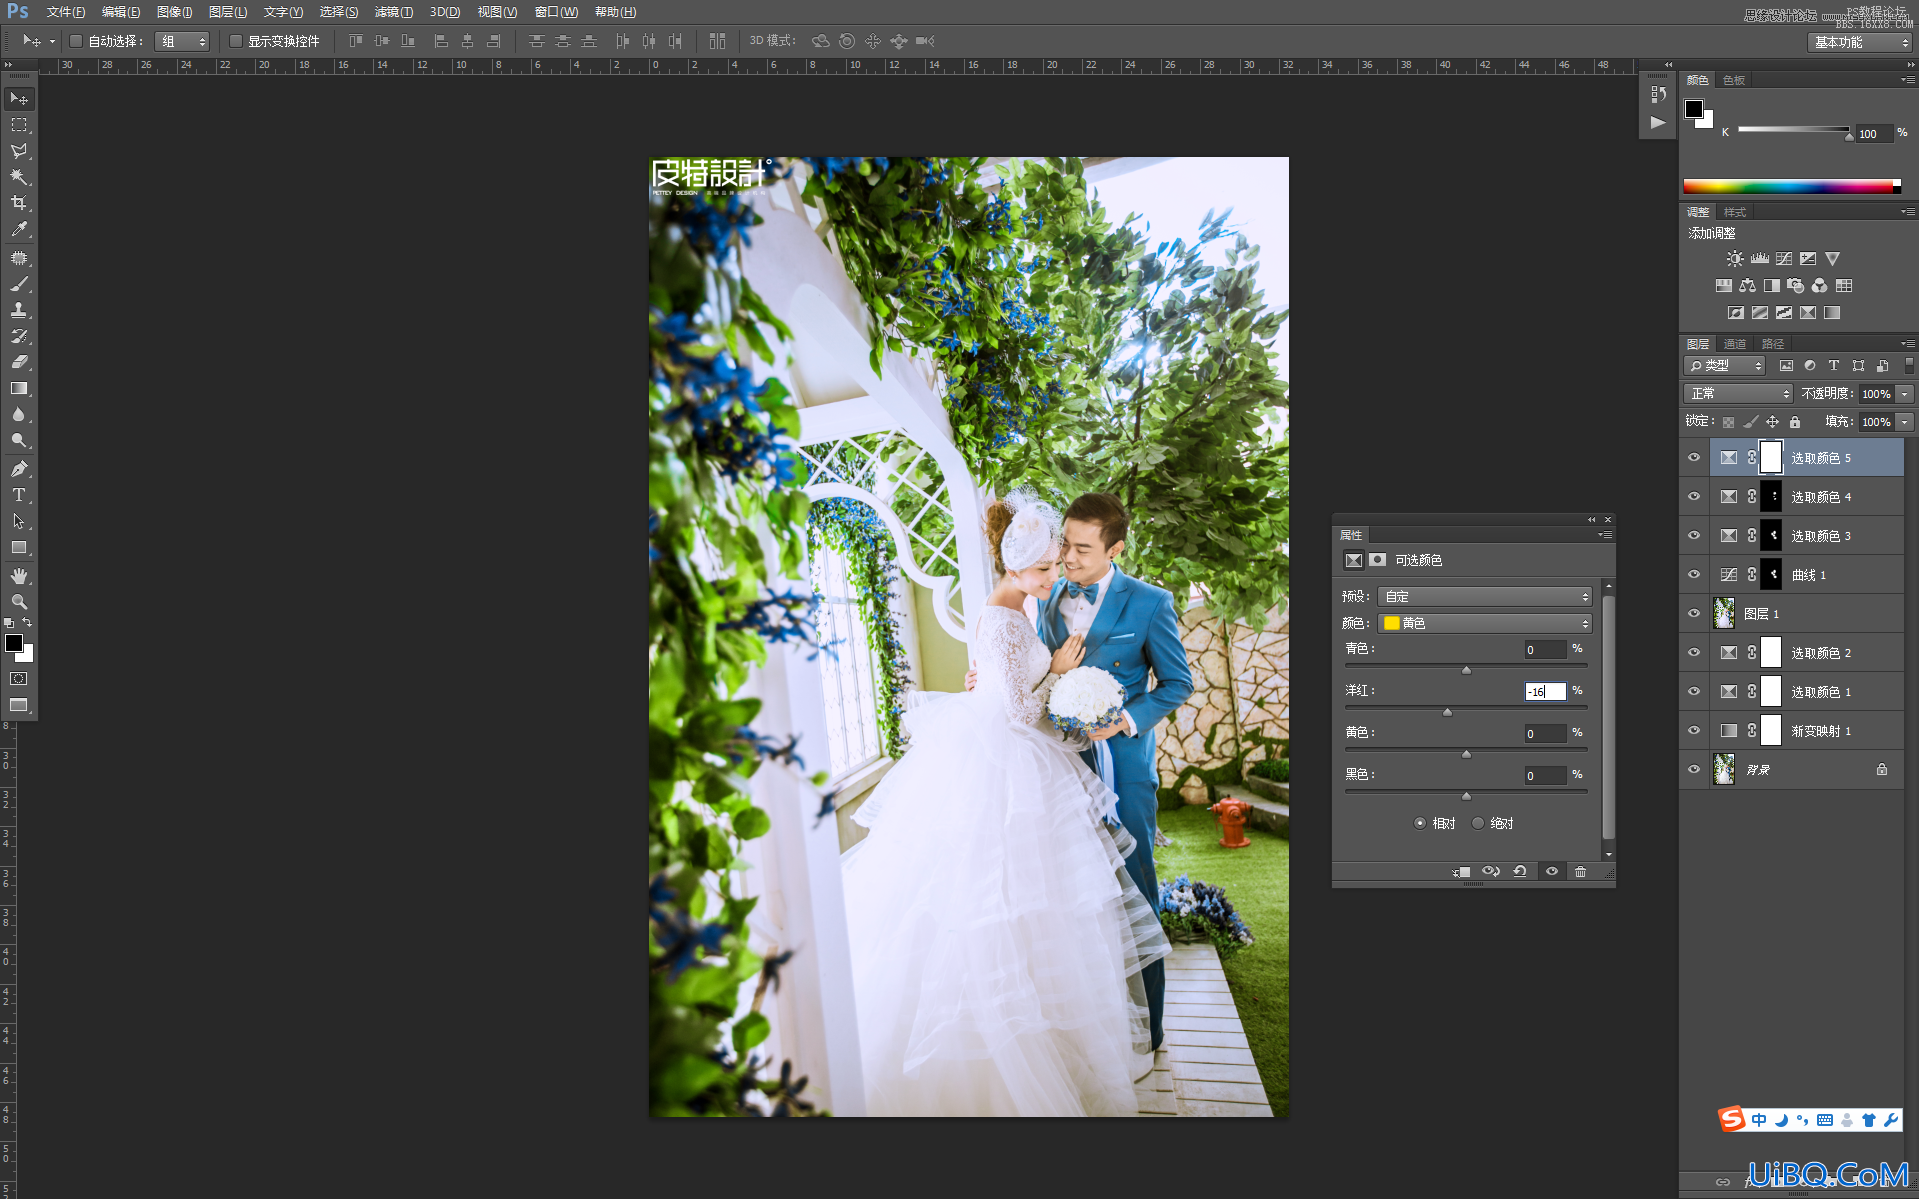Open the auto-select 组 dropdown
The image size is (1919, 1199).
(x=182, y=41)
